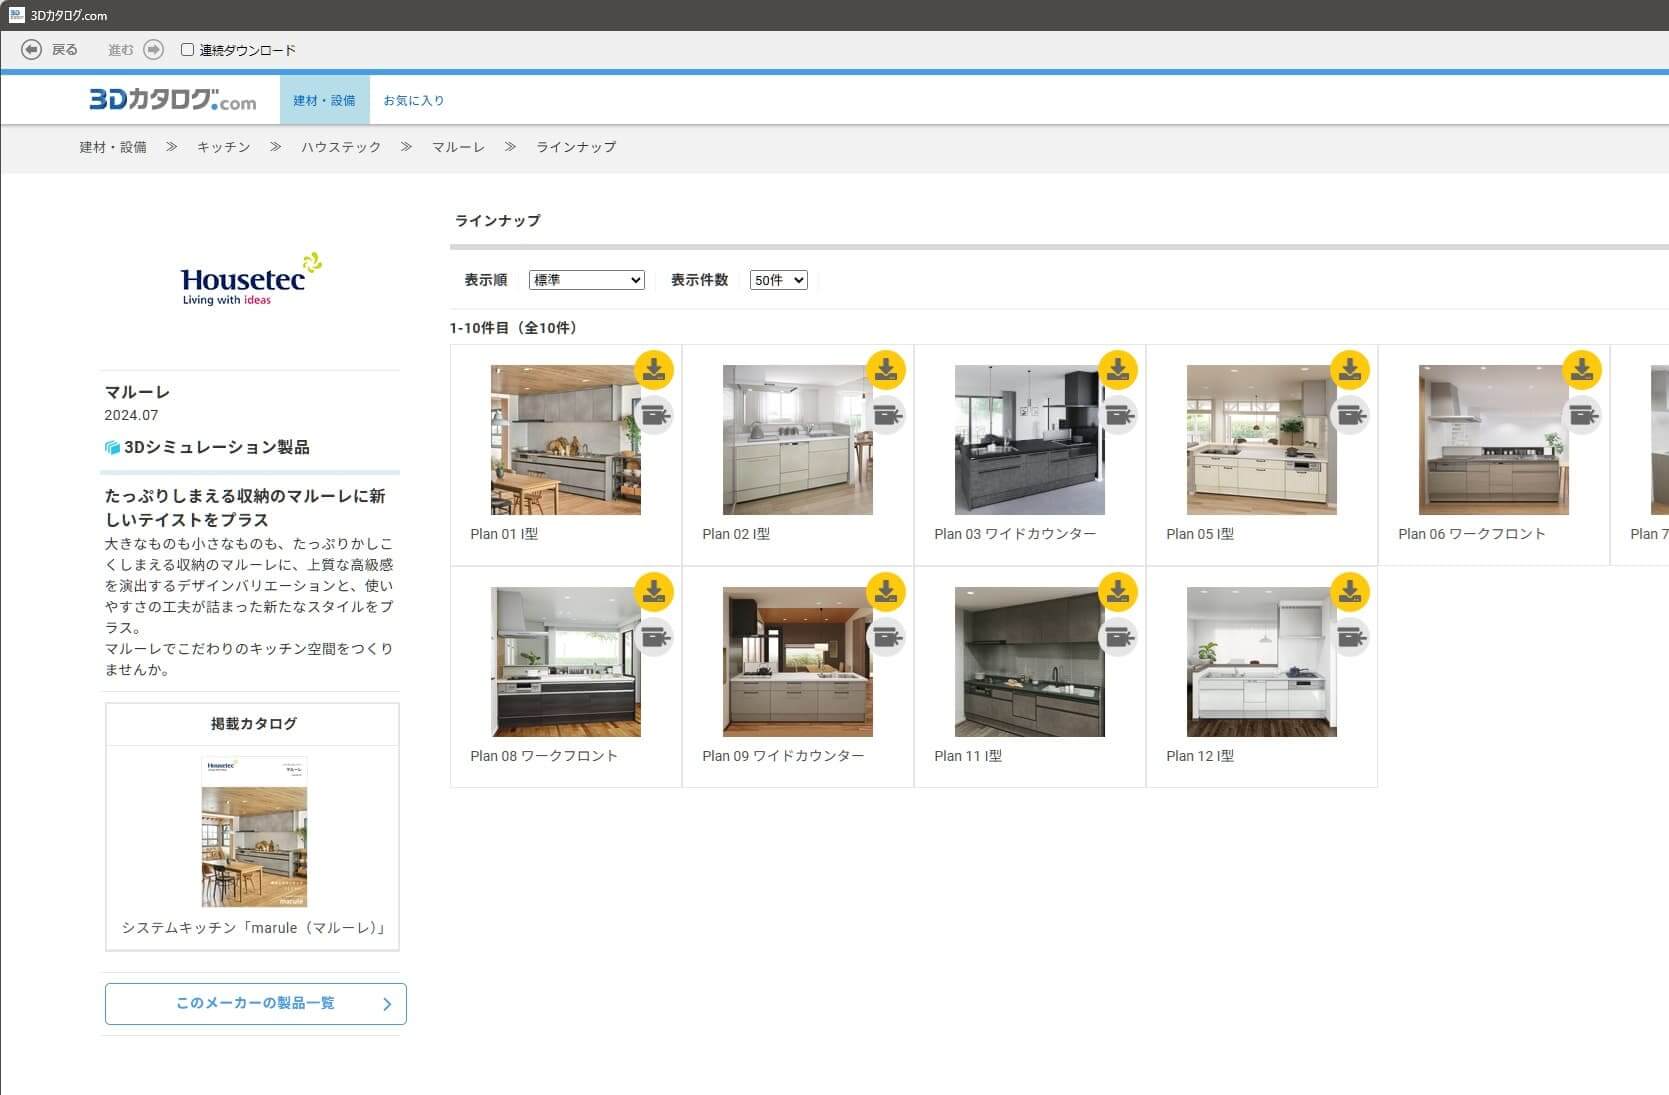The image size is (1669, 1095).
Task: Download the Plan 11 I-type kitchen
Action: (1118, 592)
